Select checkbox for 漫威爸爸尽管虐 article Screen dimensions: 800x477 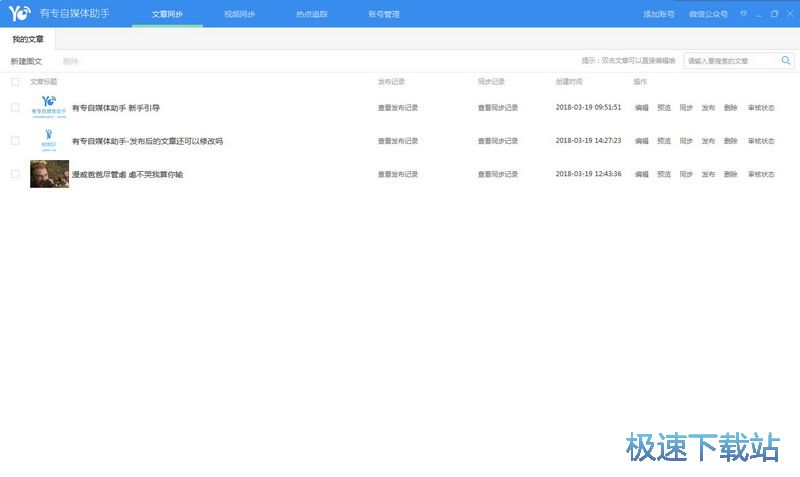(x=15, y=174)
